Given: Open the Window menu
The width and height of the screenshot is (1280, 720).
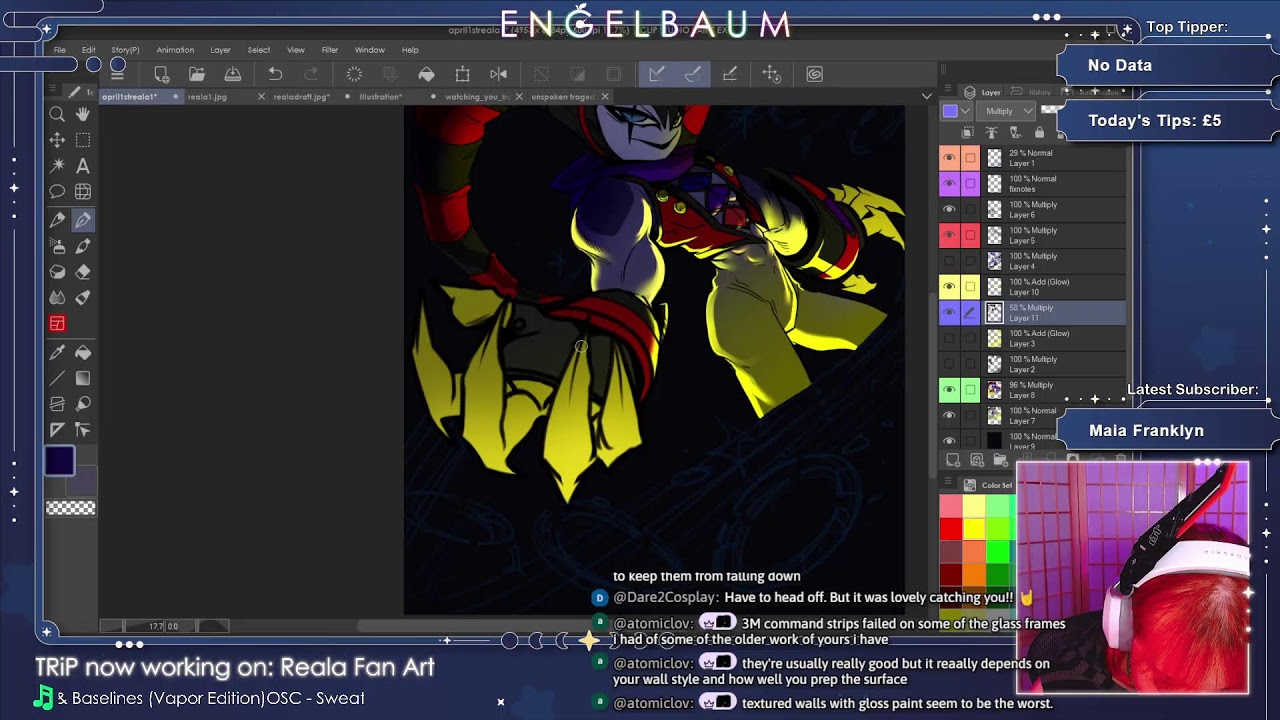Looking at the screenshot, I should [x=369, y=50].
